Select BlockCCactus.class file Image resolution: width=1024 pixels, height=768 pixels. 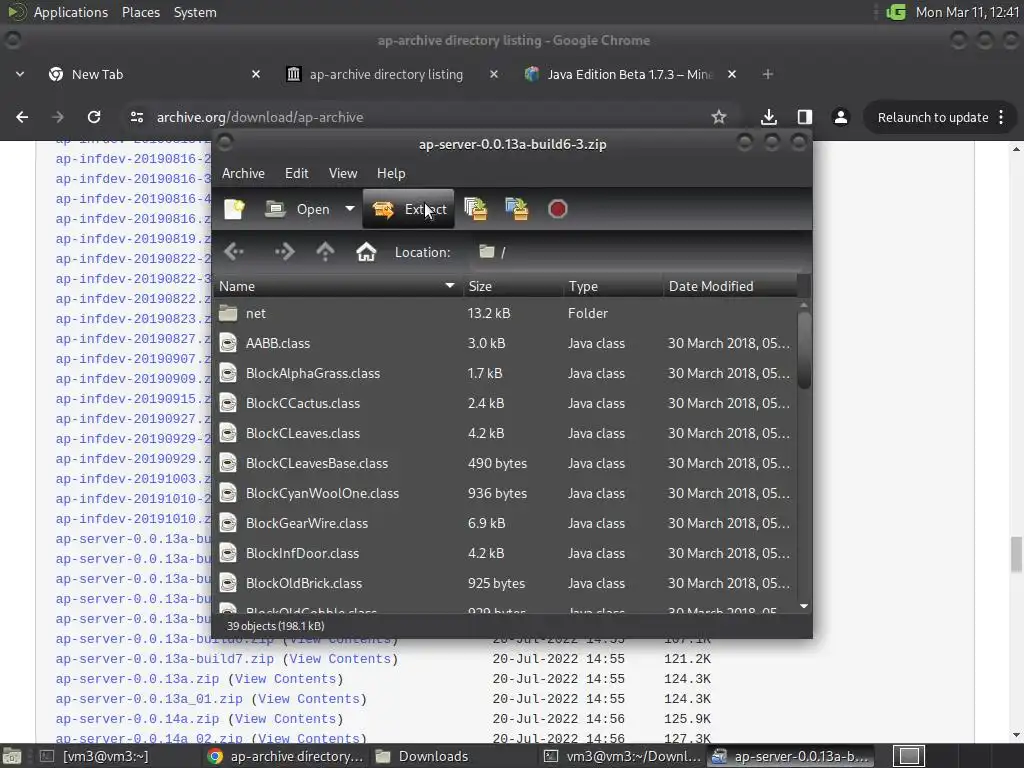coord(505,404)
